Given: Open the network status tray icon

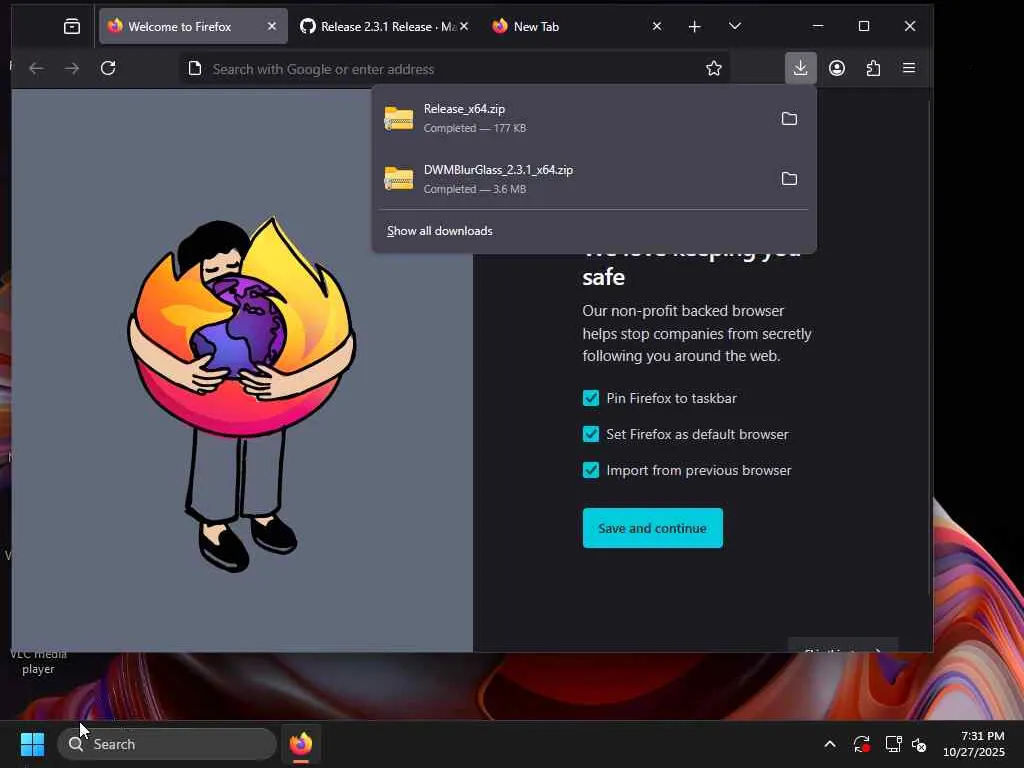Looking at the screenshot, I should coord(893,744).
